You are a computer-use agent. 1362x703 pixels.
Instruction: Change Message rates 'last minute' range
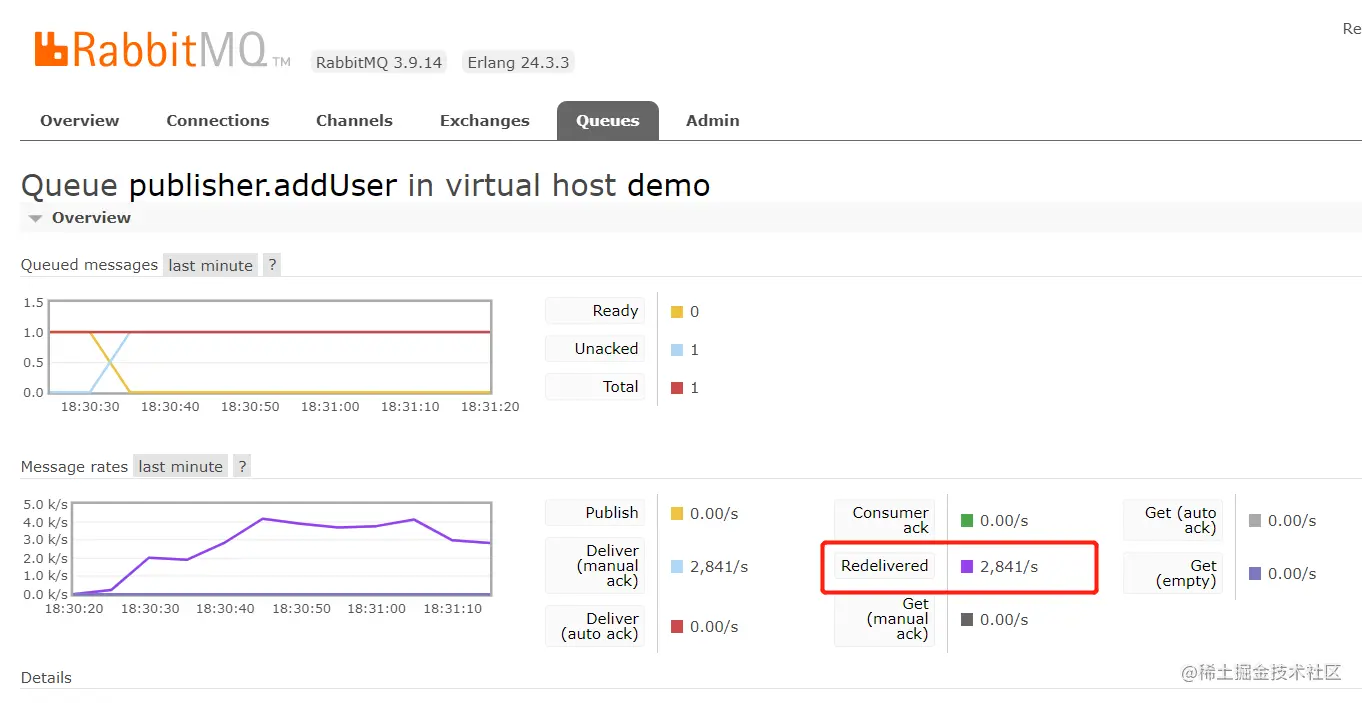coord(180,466)
